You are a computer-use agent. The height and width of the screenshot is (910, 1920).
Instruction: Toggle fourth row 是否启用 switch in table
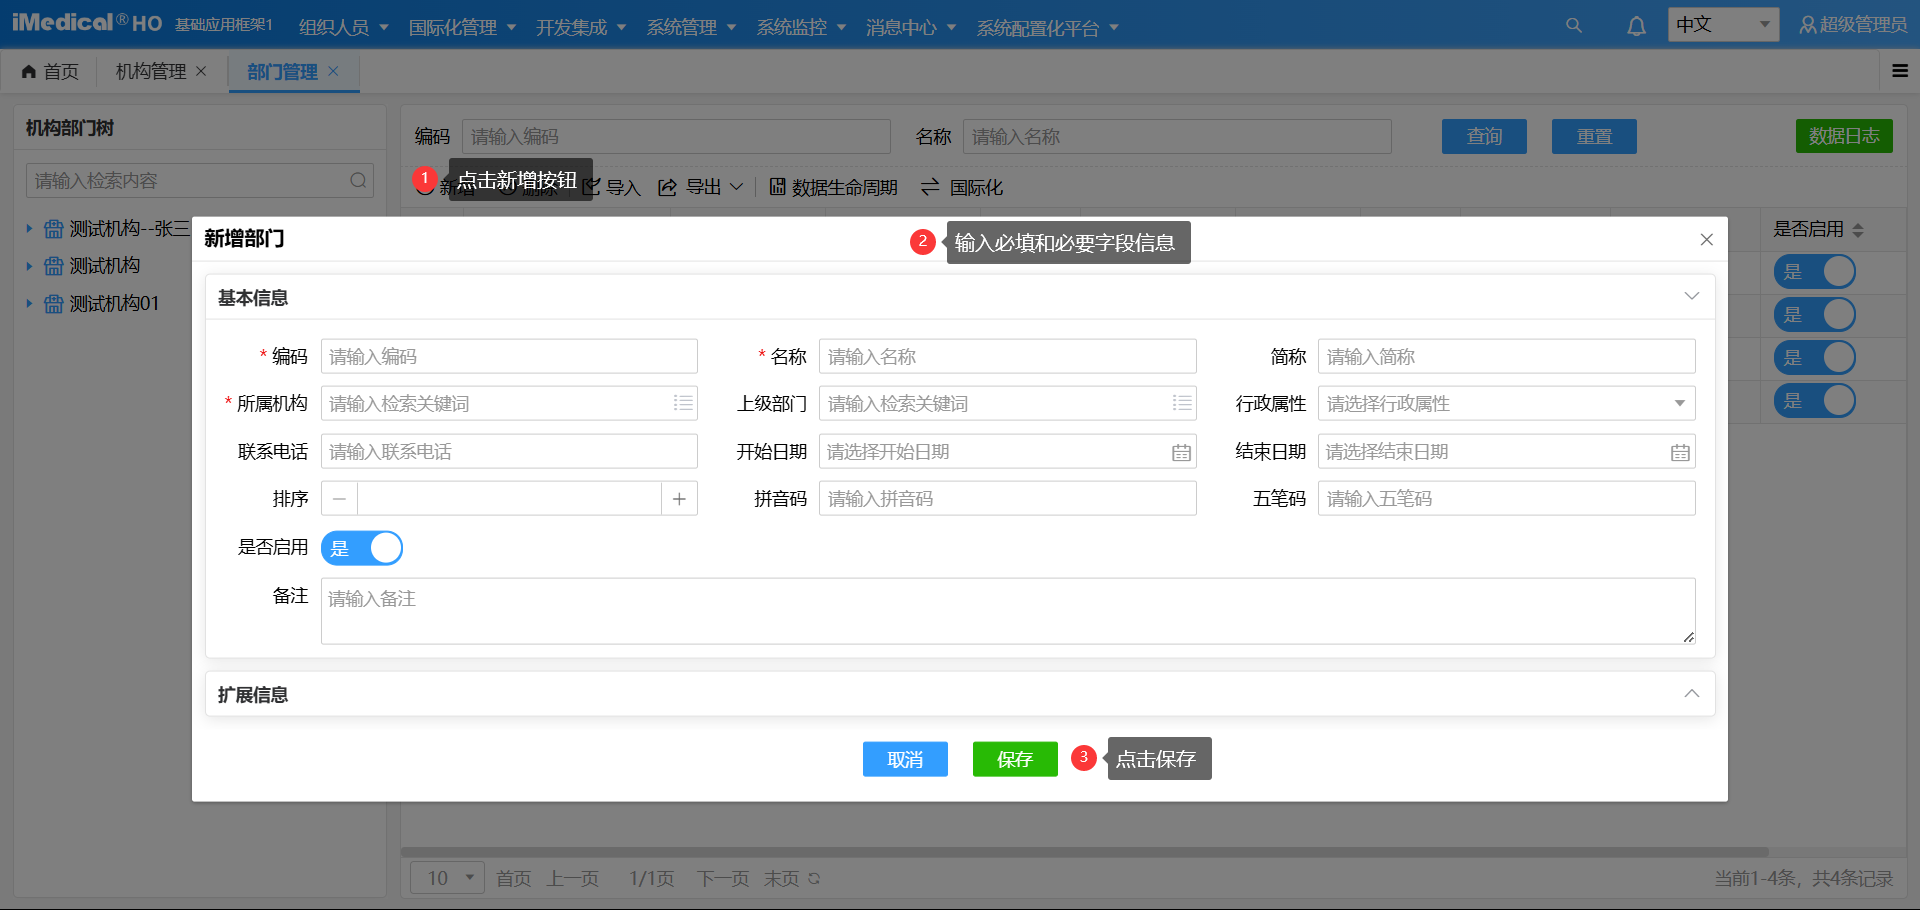point(1815,400)
